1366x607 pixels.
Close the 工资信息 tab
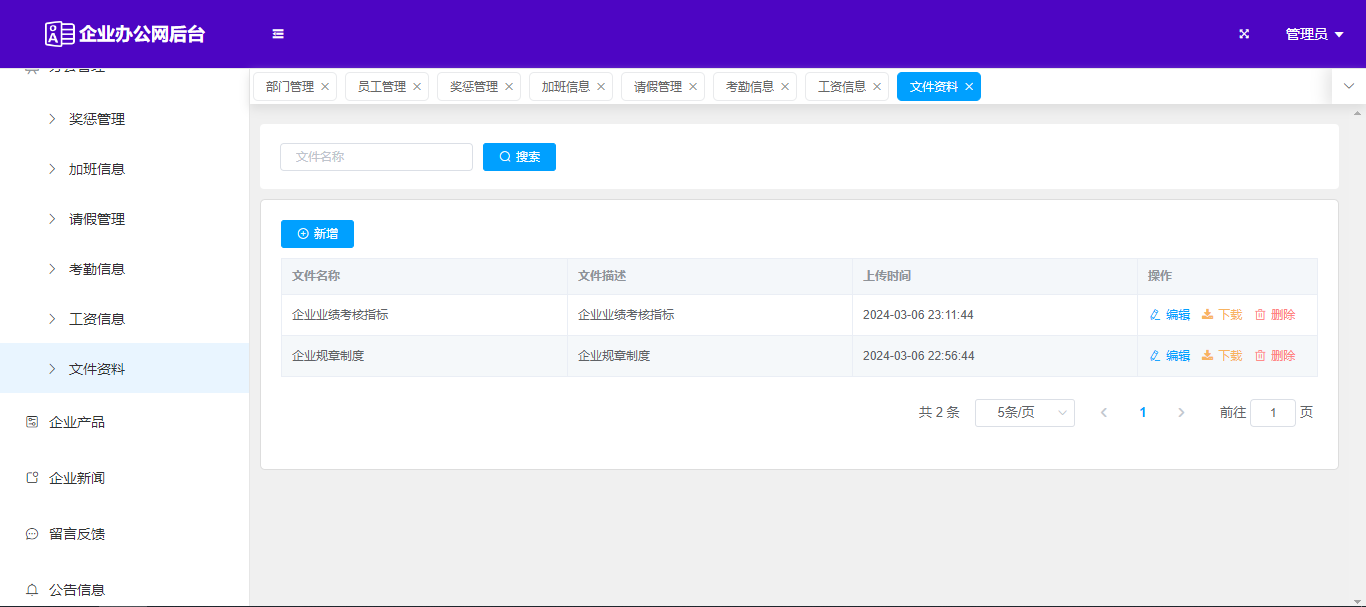pyautogui.click(x=877, y=87)
